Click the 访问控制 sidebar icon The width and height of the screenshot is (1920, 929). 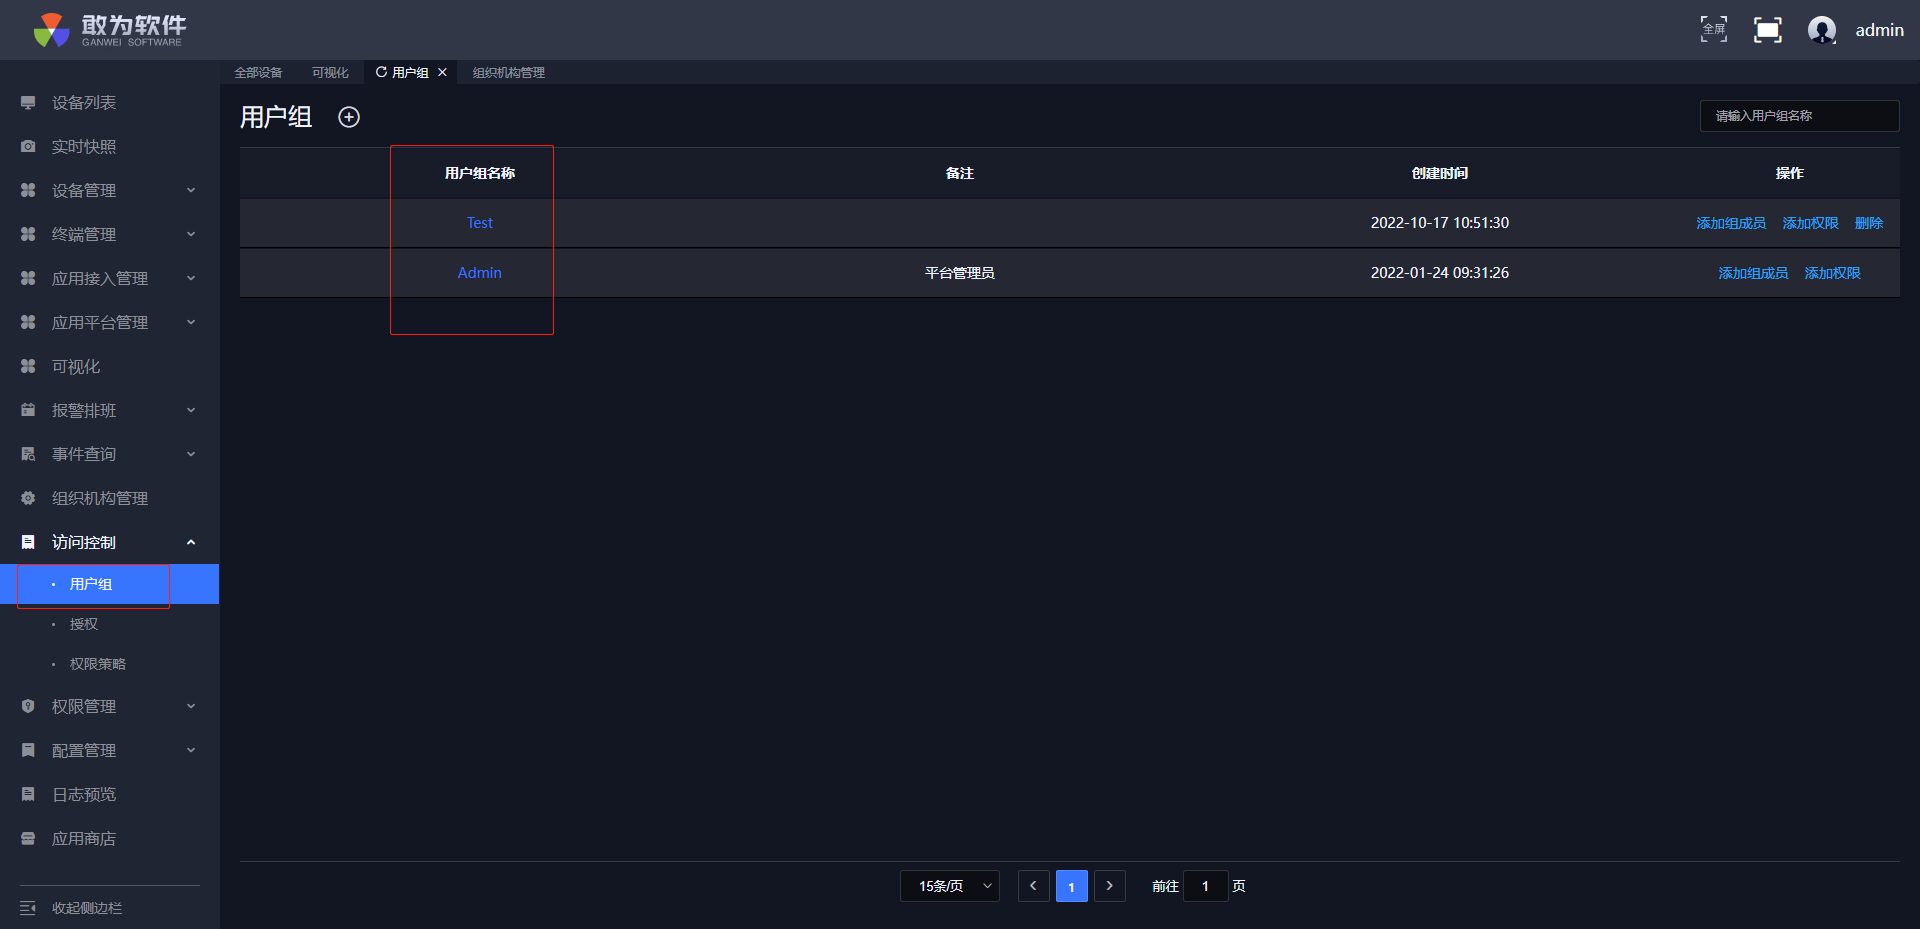click(x=28, y=543)
